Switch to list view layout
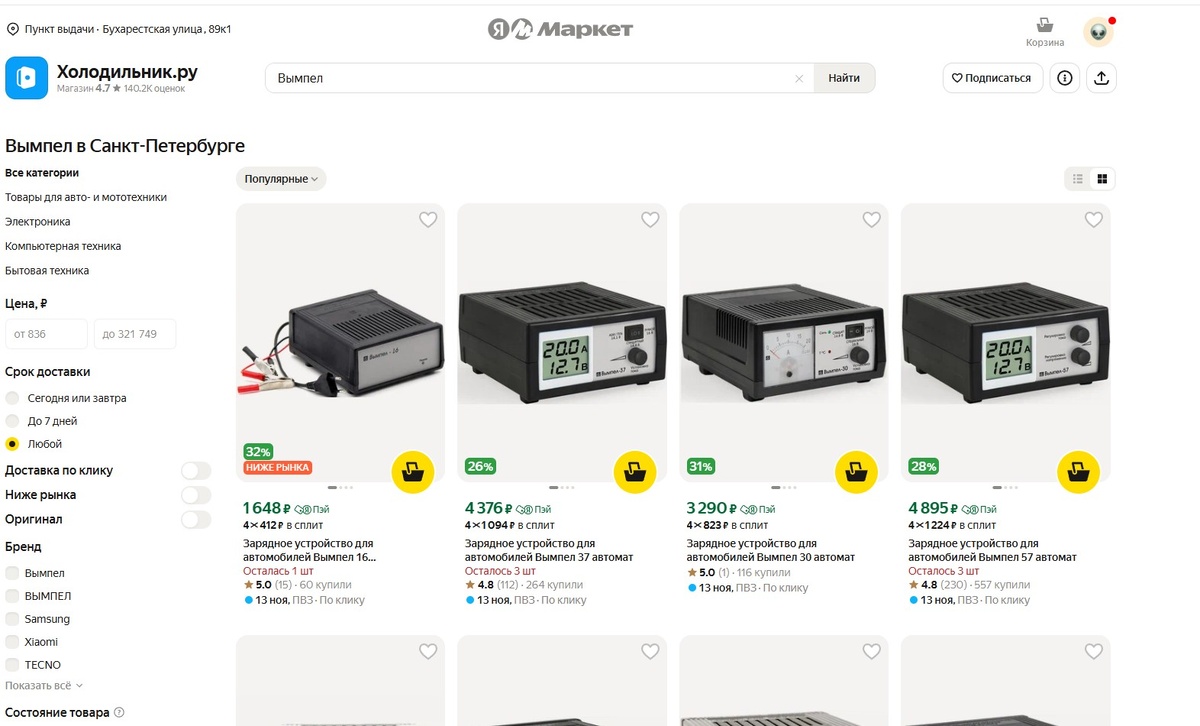The width and height of the screenshot is (1200, 726). coord(1078,179)
